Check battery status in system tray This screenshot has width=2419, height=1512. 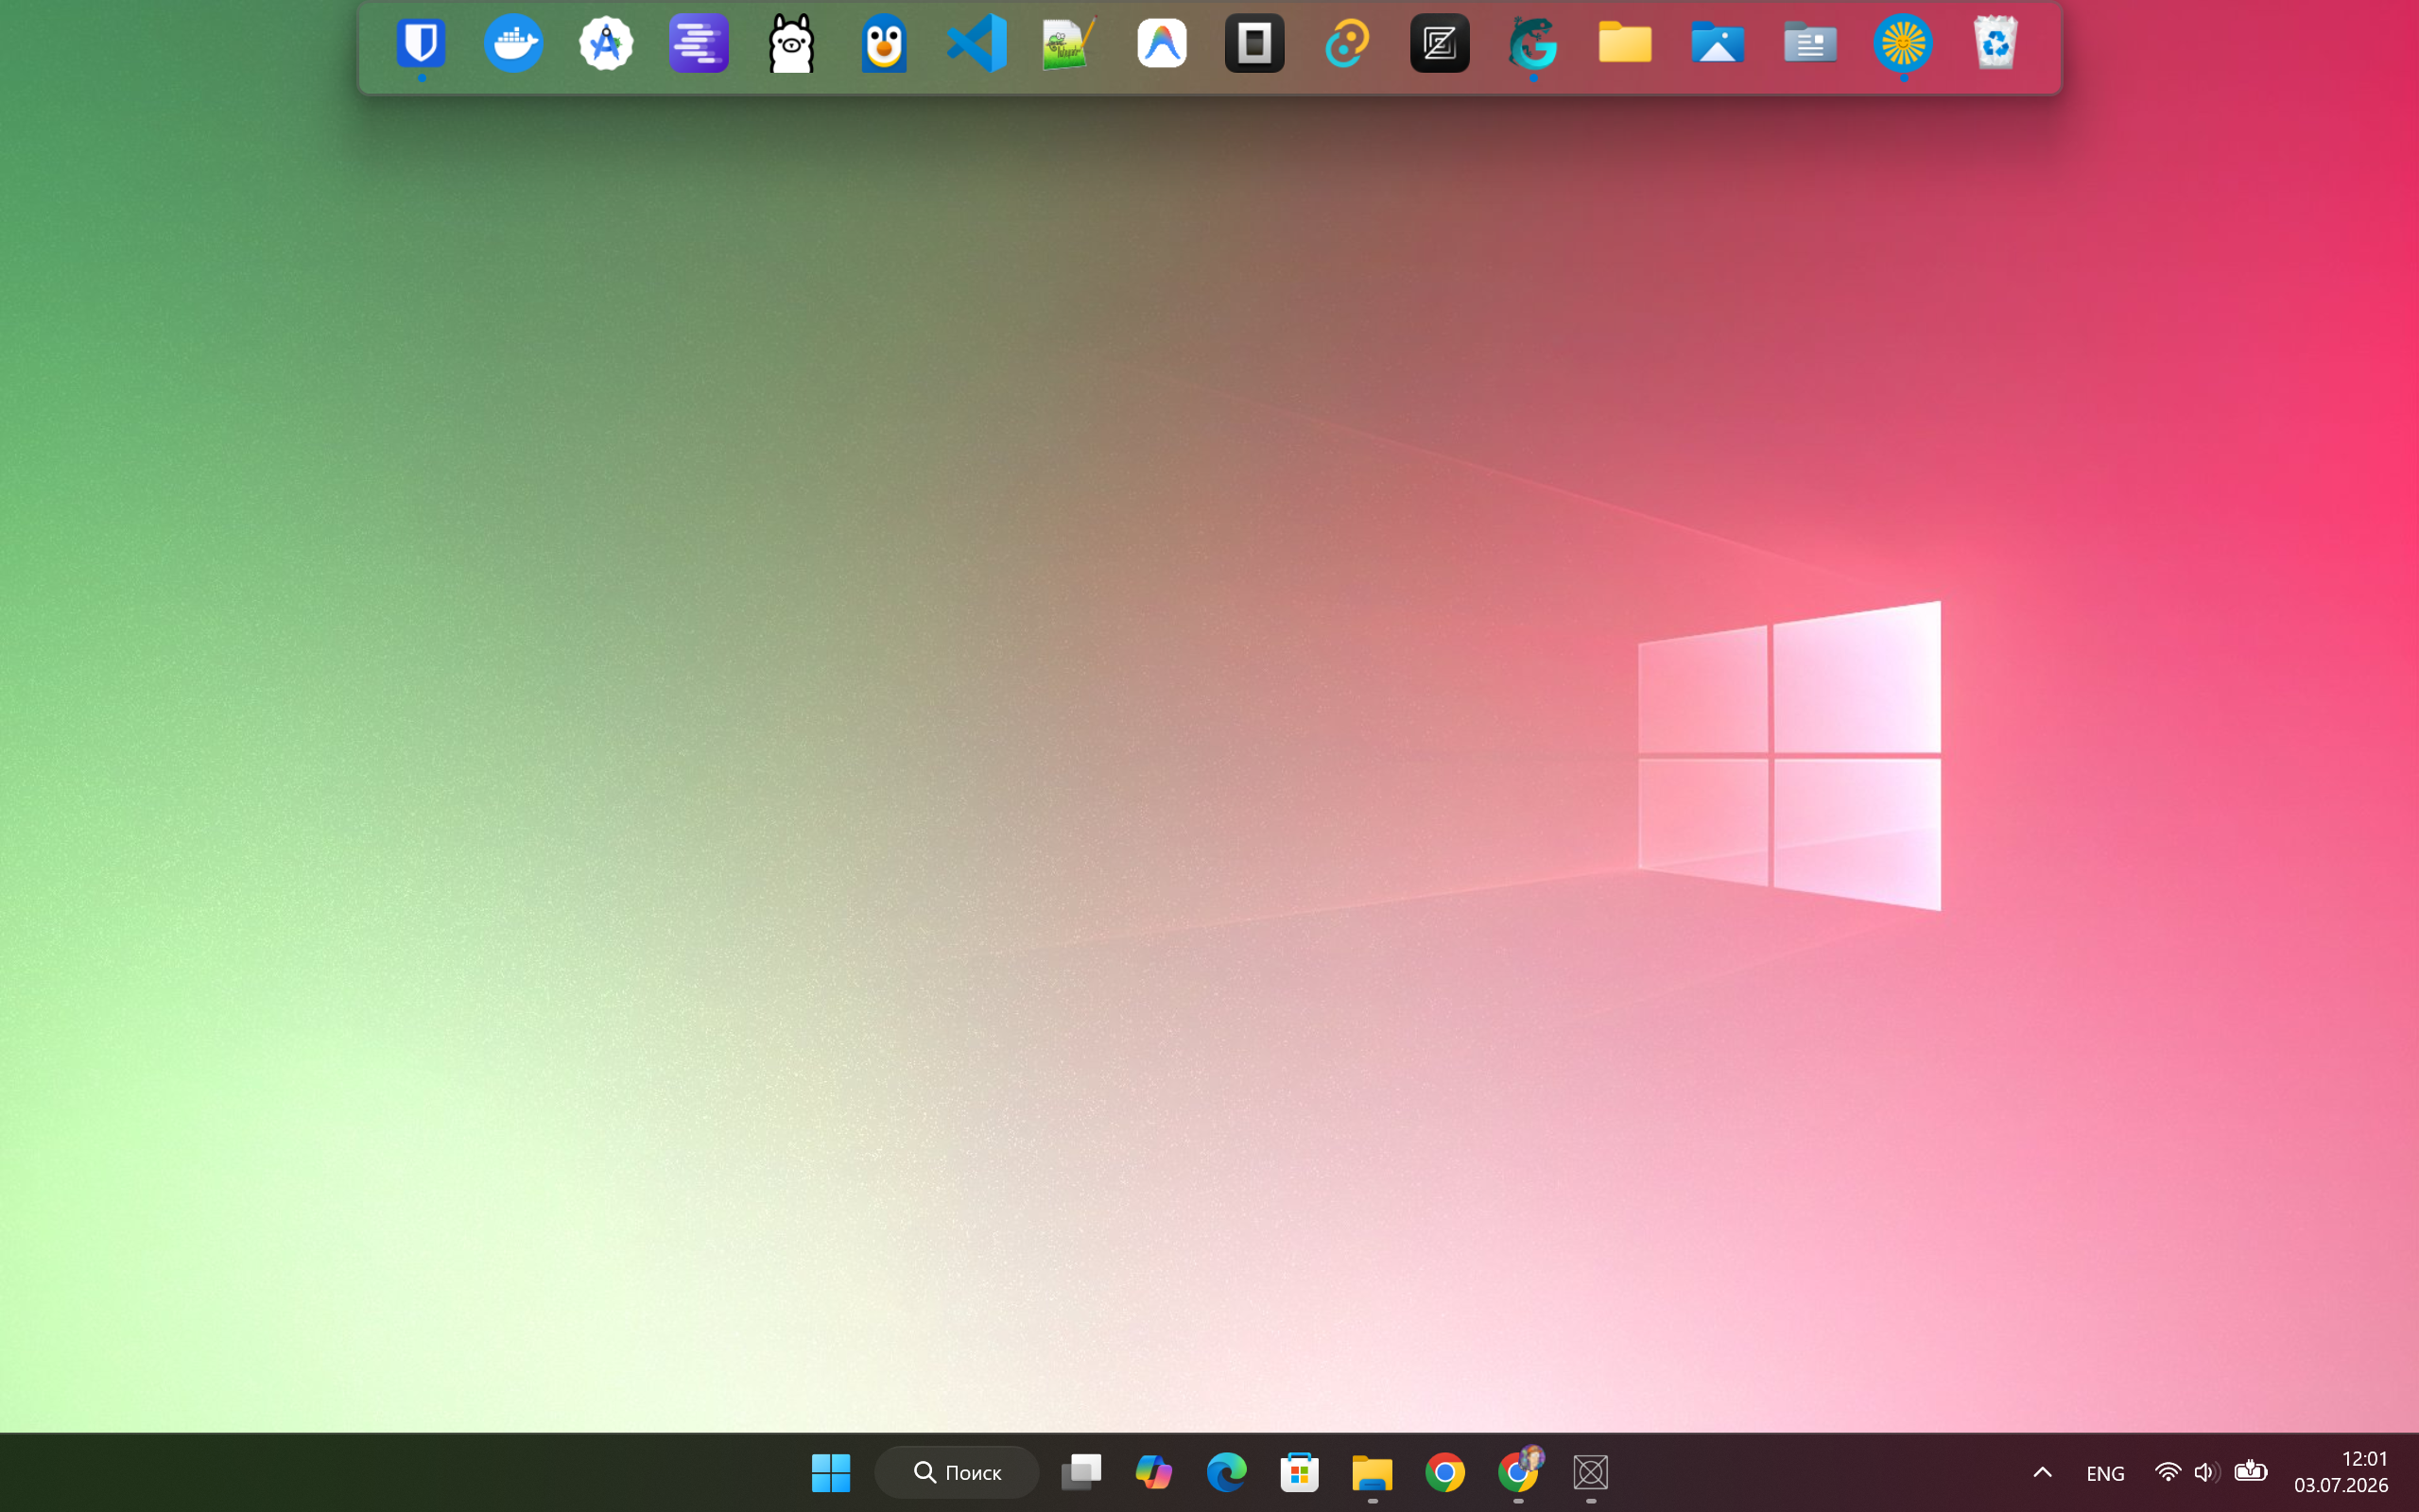(x=2251, y=1471)
